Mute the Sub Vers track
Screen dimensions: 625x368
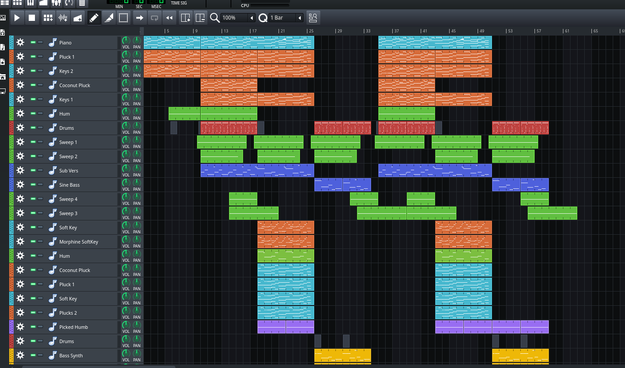tap(33, 170)
